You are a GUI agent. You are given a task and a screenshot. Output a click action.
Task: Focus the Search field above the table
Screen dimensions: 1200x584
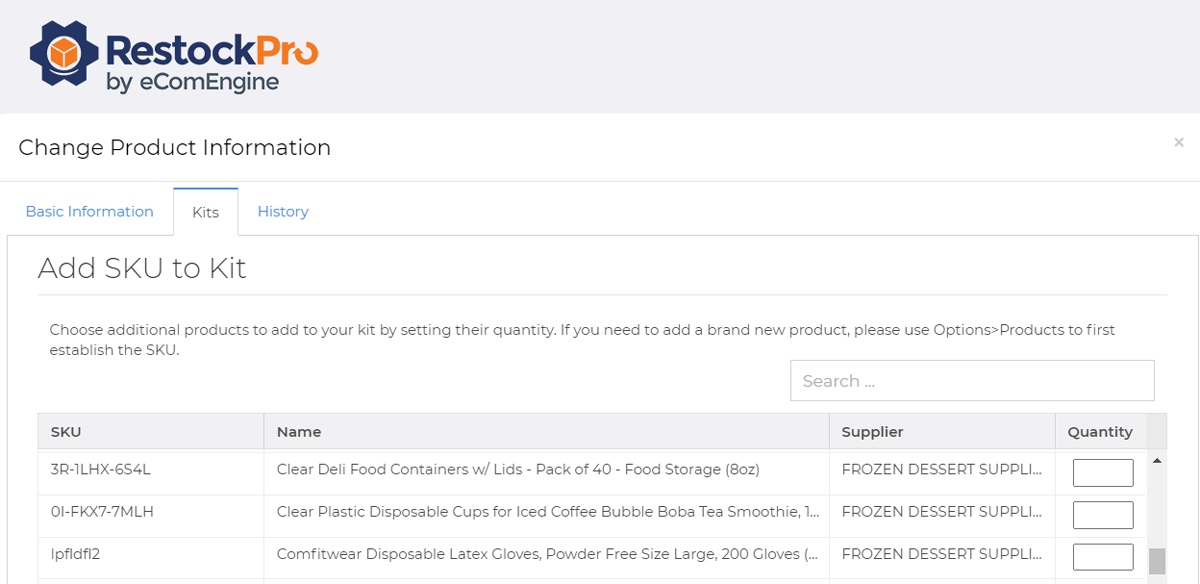point(972,381)
